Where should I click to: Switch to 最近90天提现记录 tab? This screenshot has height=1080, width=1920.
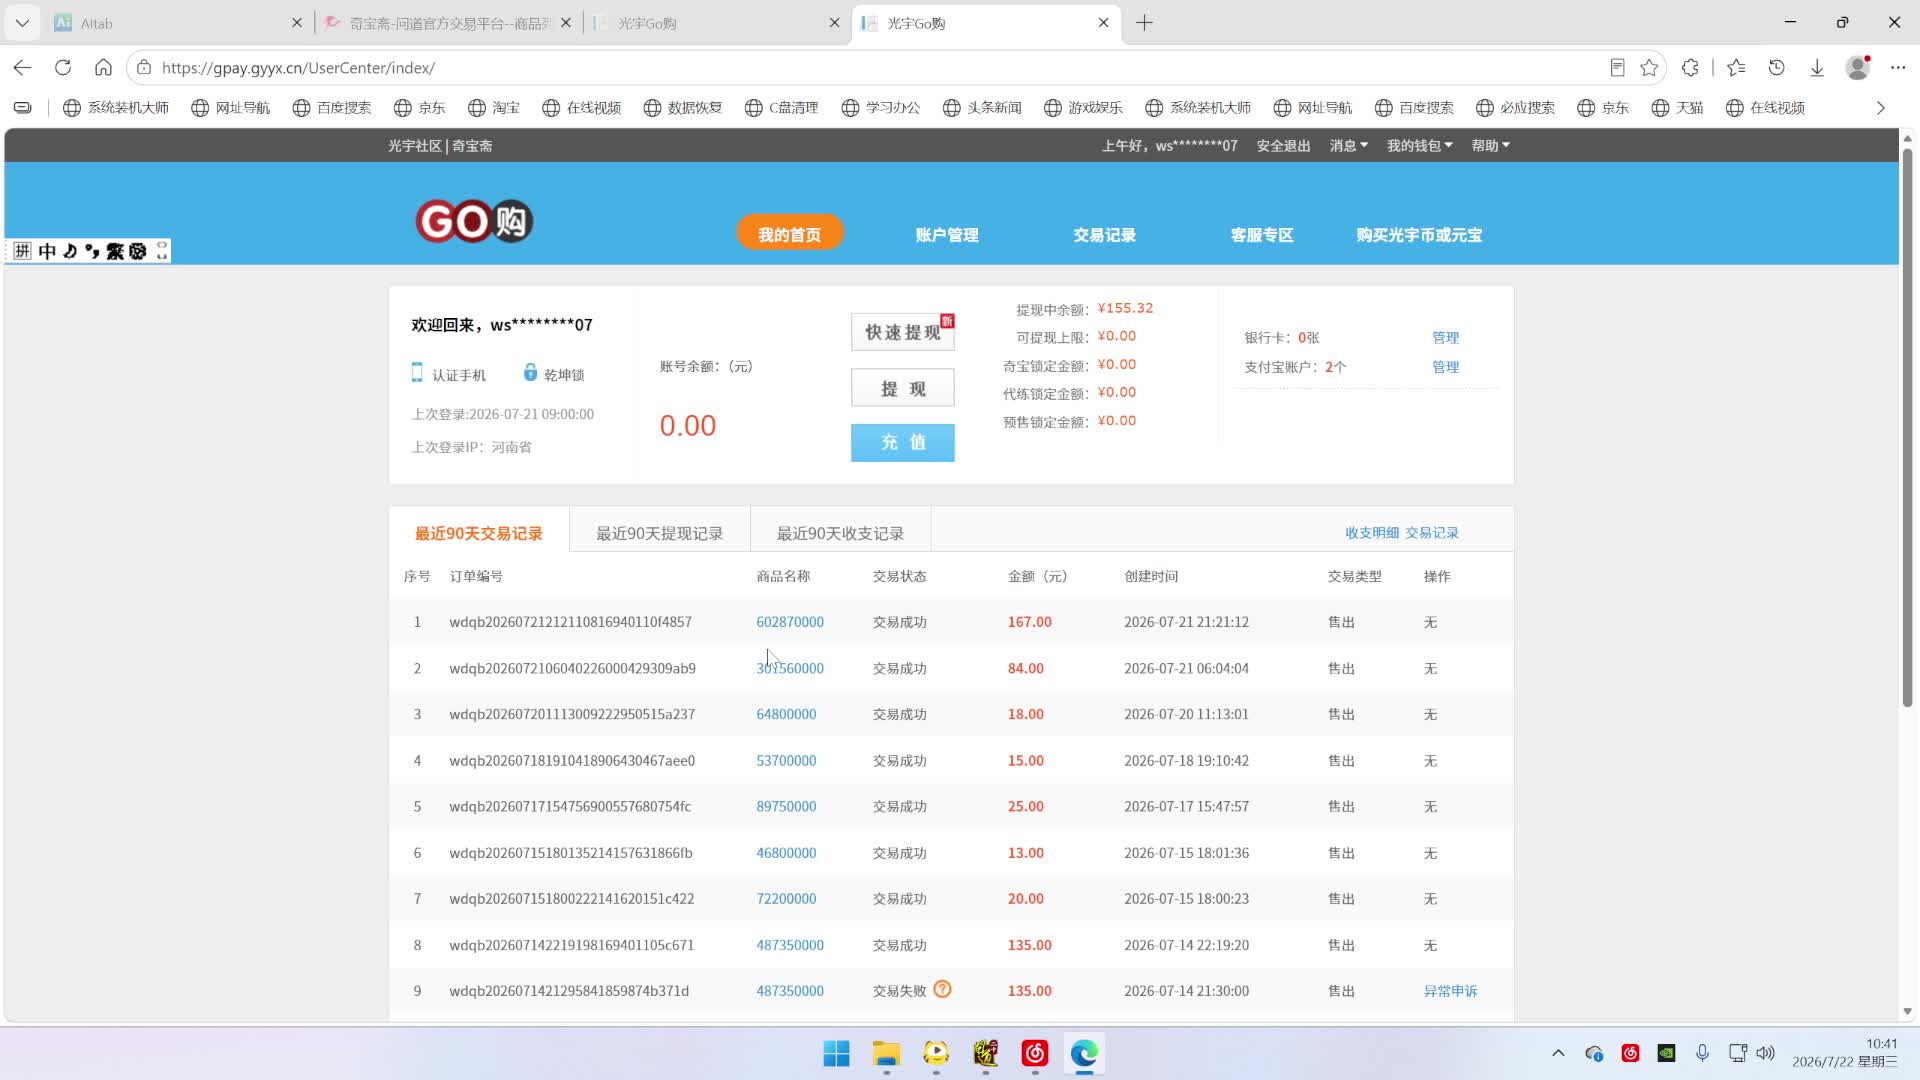pos(660,533)
